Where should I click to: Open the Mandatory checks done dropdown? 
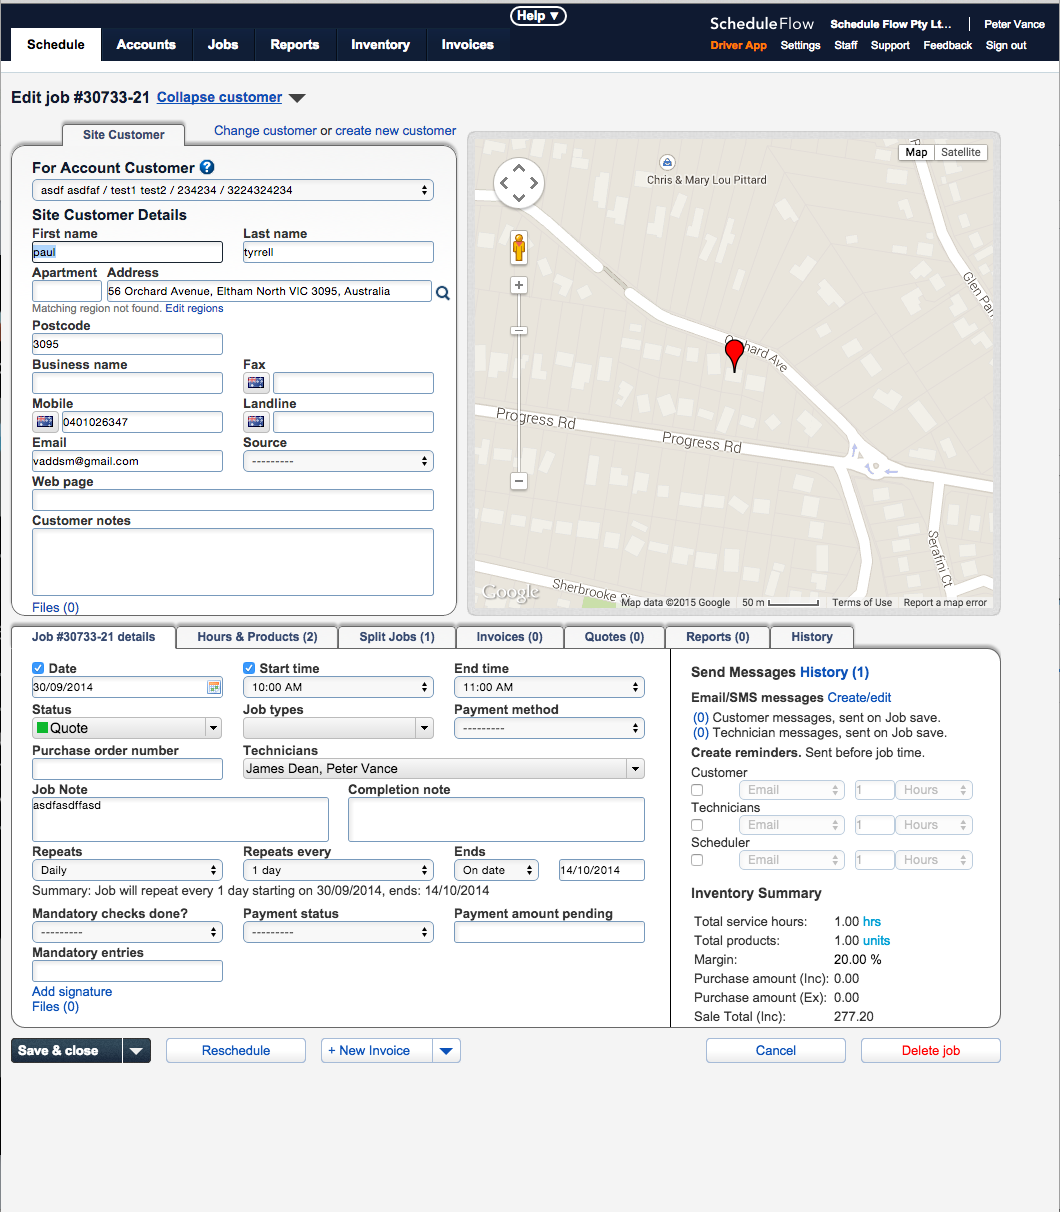tap(127, 932)
